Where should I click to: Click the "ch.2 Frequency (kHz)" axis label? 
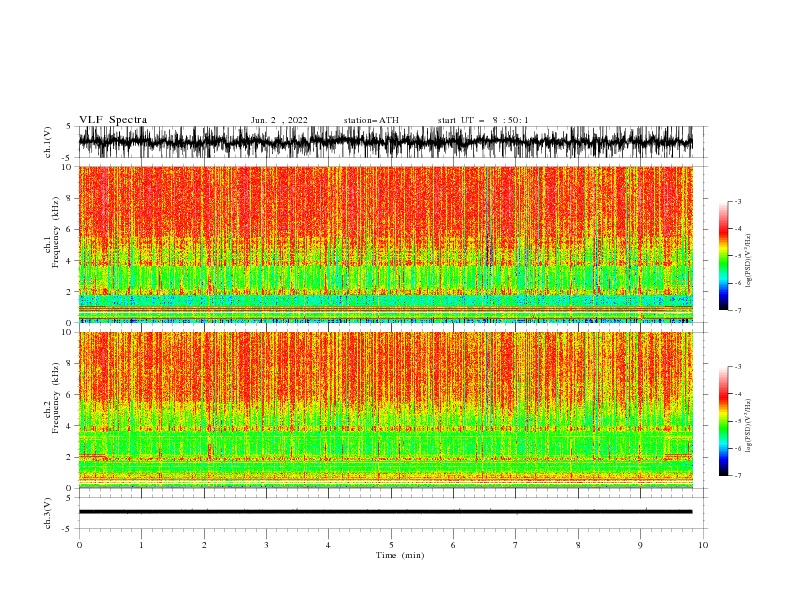pyautogui.click(x=52, y=398)
